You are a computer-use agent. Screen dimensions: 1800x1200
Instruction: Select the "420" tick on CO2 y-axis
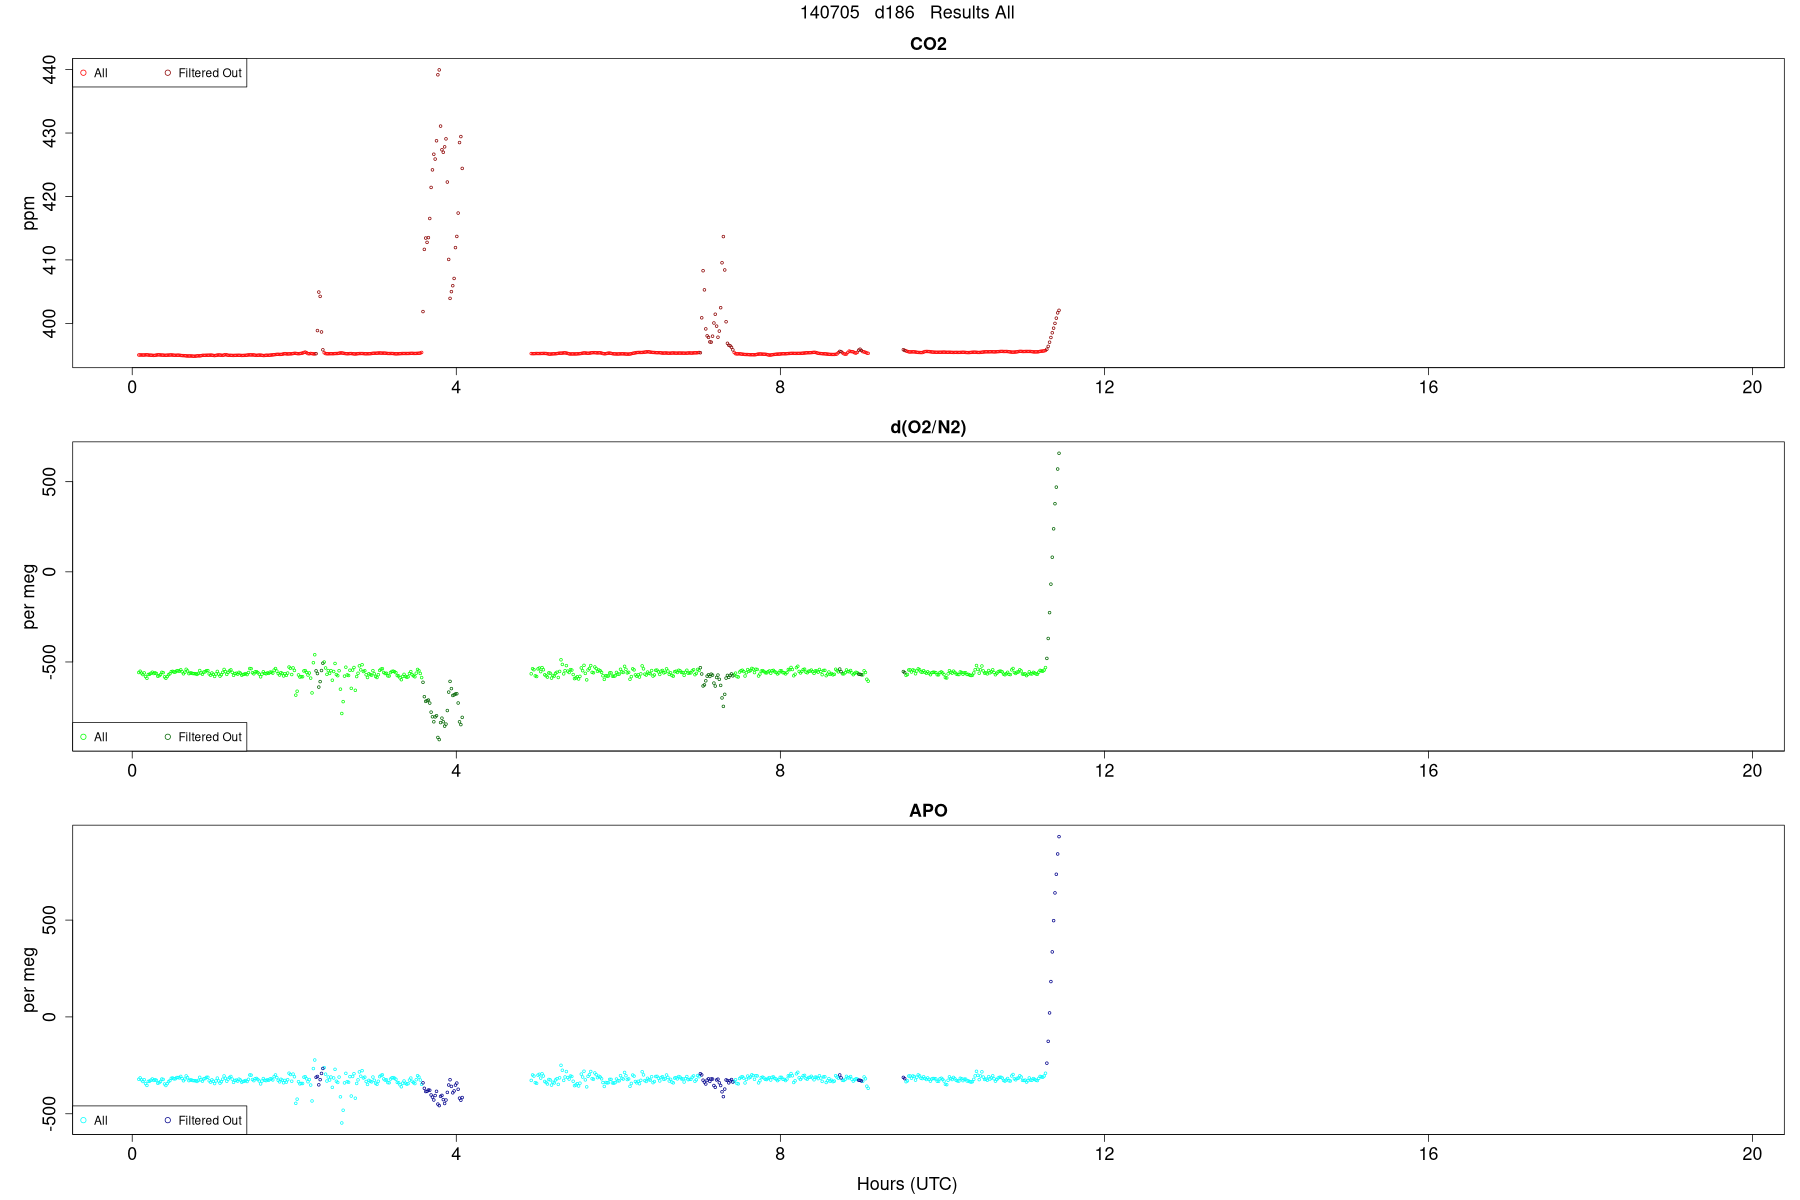(x=49, y=197)
